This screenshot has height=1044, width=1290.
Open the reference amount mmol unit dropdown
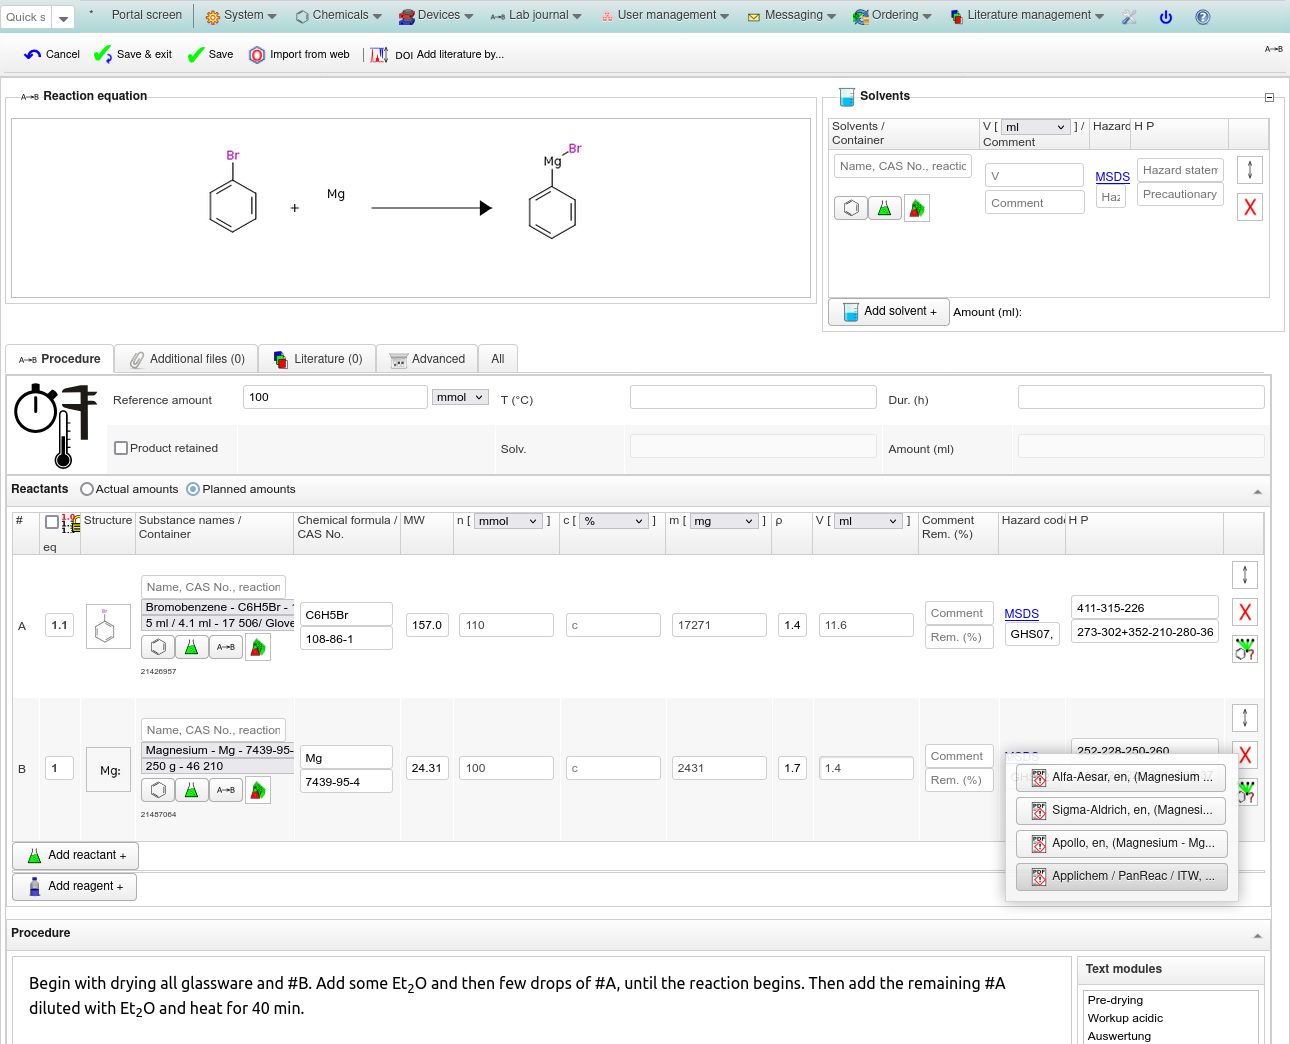[460, 397]
